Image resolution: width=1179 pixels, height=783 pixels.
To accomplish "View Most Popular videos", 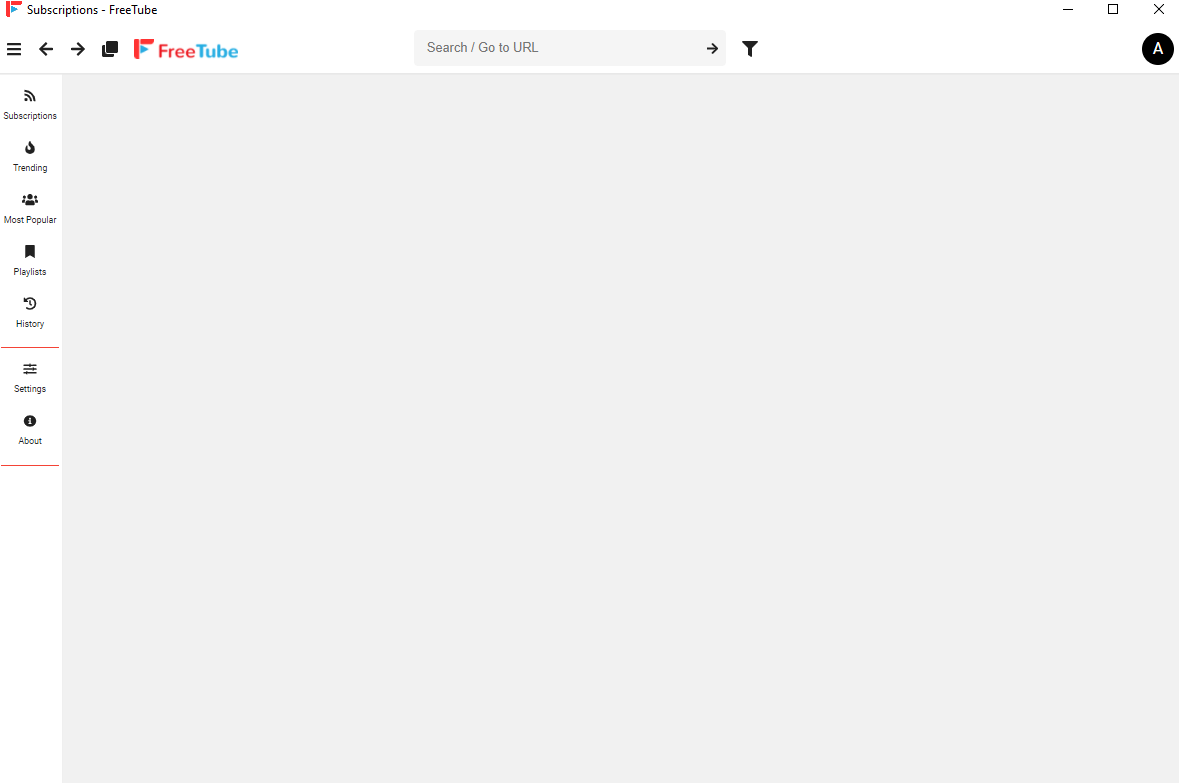I will (x=29, y=208).
